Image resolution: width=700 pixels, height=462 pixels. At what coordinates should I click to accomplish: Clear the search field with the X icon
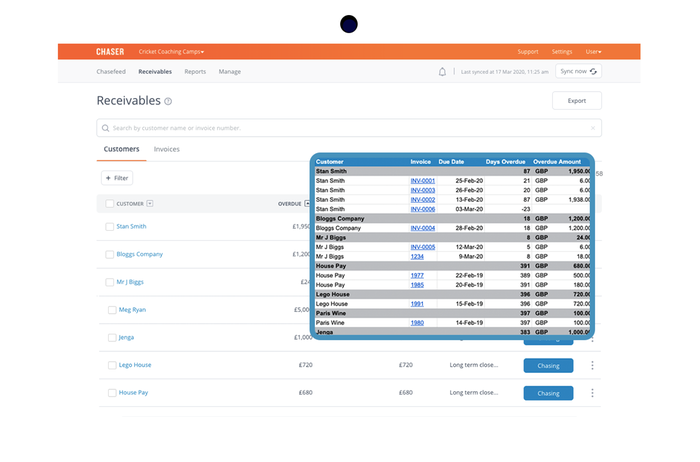[593, 128]
